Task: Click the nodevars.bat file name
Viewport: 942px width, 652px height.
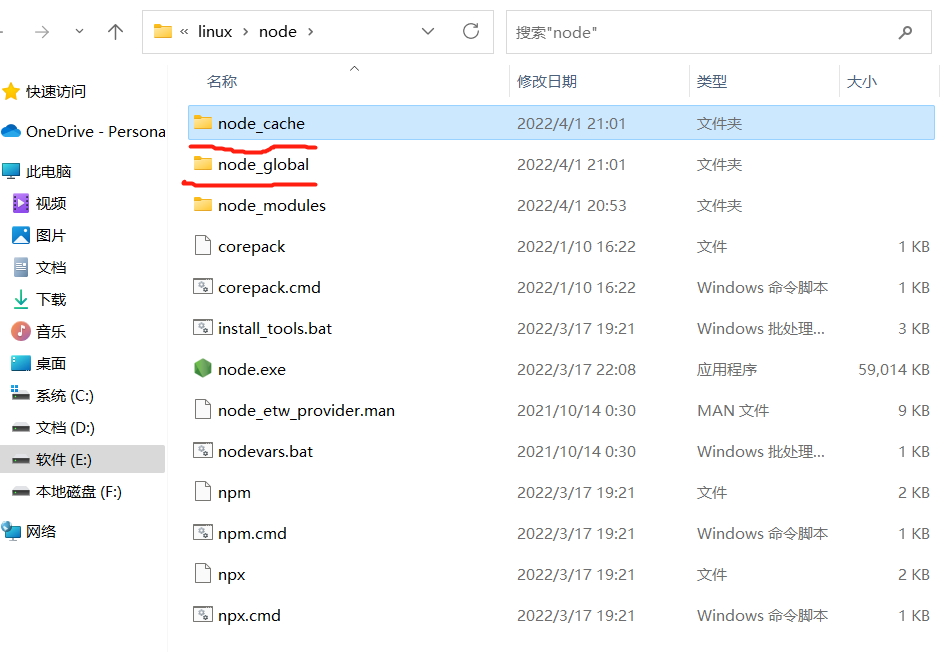Action: pyautogui.click(x=266, y=452)
